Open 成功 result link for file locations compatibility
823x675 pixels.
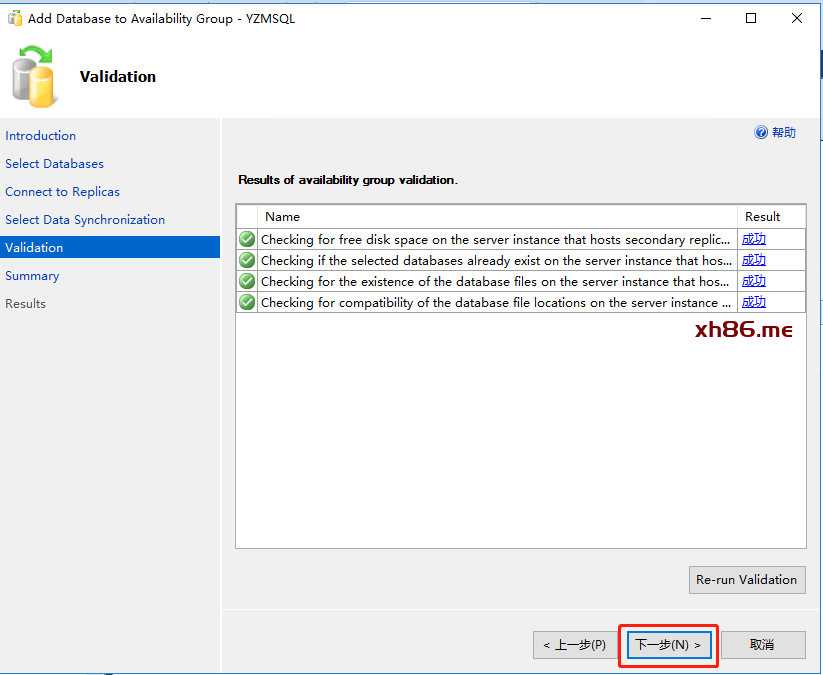click(753, 302)
